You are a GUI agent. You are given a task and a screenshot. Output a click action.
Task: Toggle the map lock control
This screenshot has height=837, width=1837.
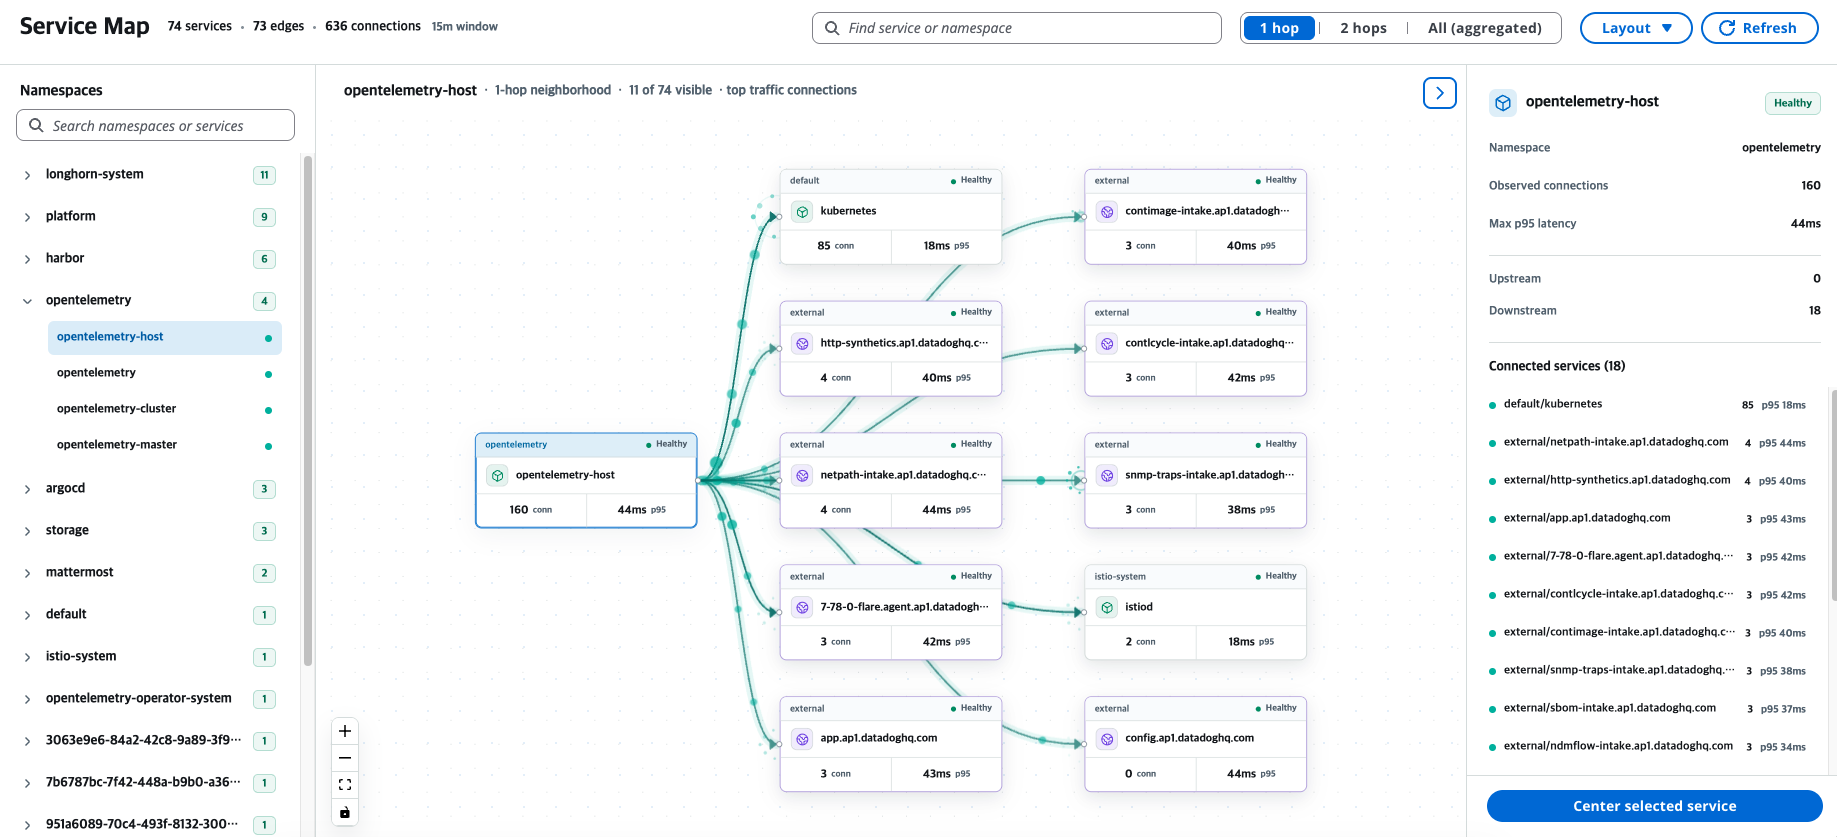(345, 812)
